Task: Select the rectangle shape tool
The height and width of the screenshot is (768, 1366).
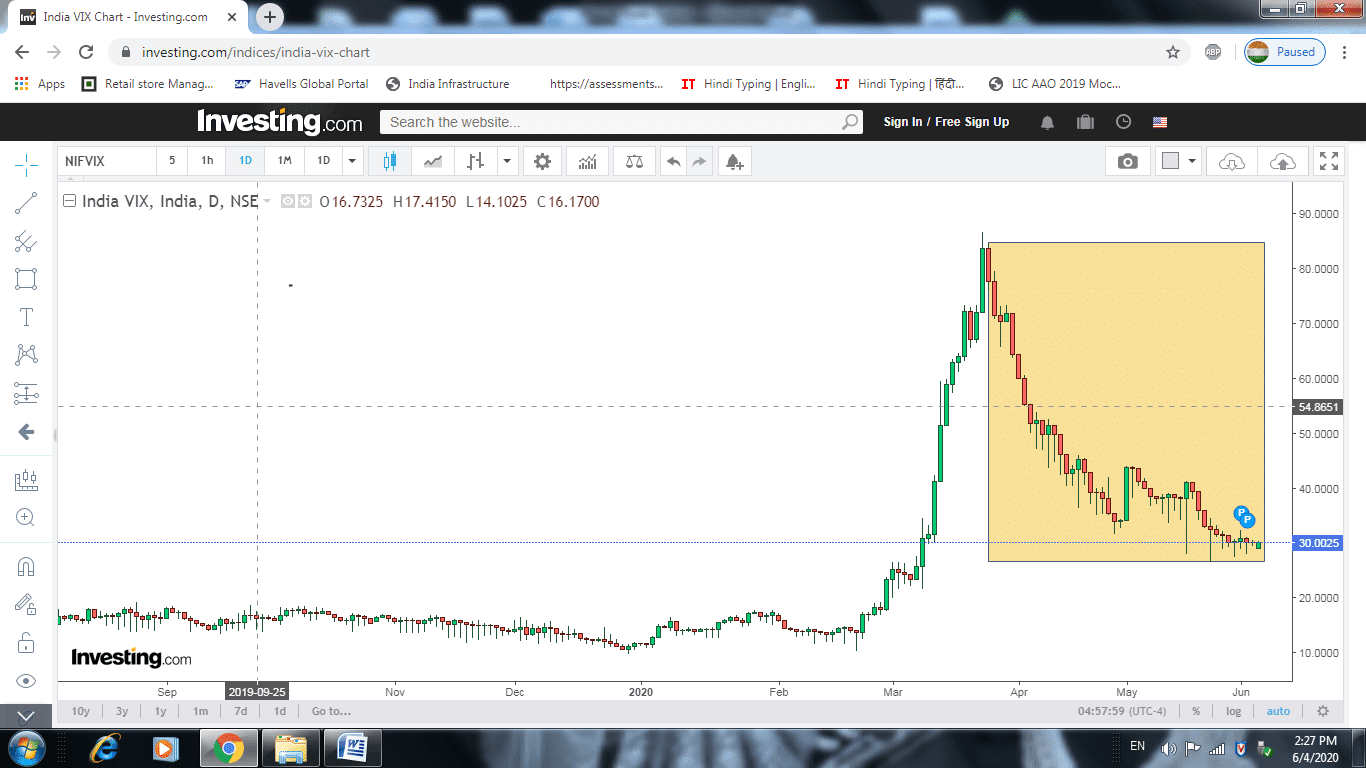Action: (26, 279)
